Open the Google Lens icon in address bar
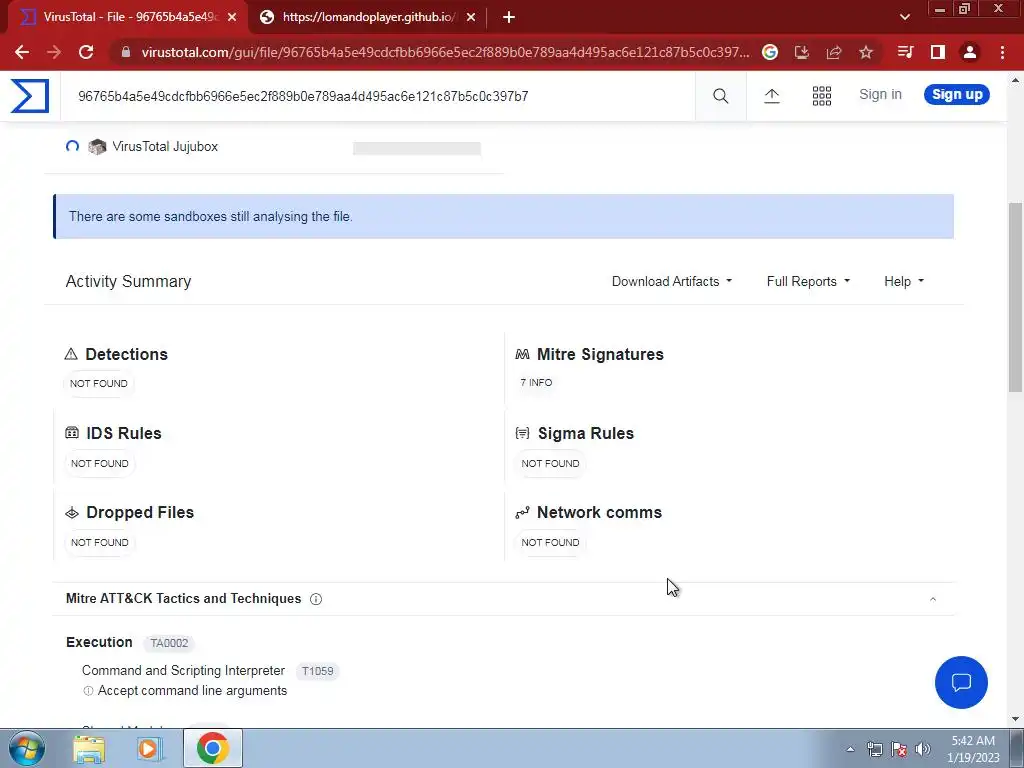The height and width of the screenshot is (768, 1024). coord(770,52)
